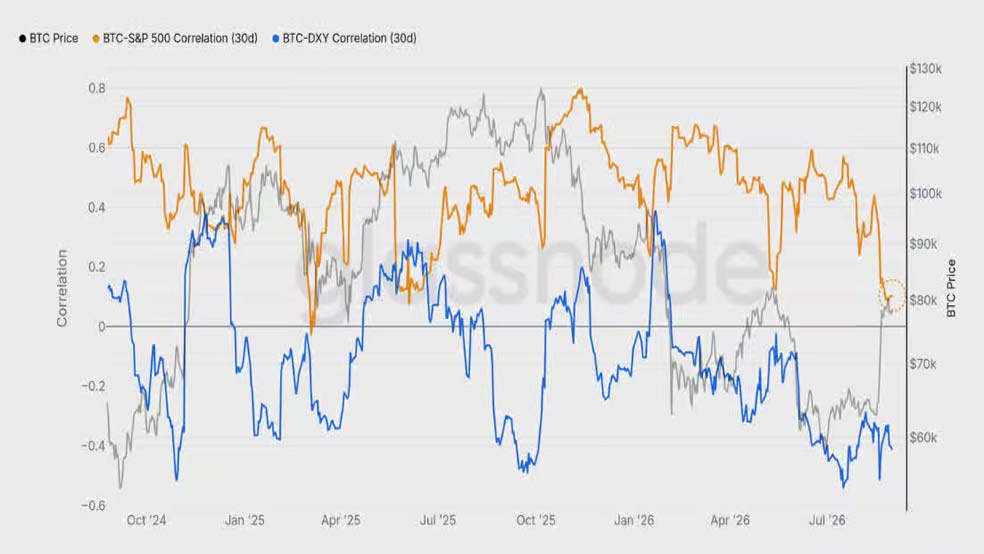This screenshot has height=554, width=984.
Task: Select the Oct '24 x-axis label
Action: click(146, 520)
